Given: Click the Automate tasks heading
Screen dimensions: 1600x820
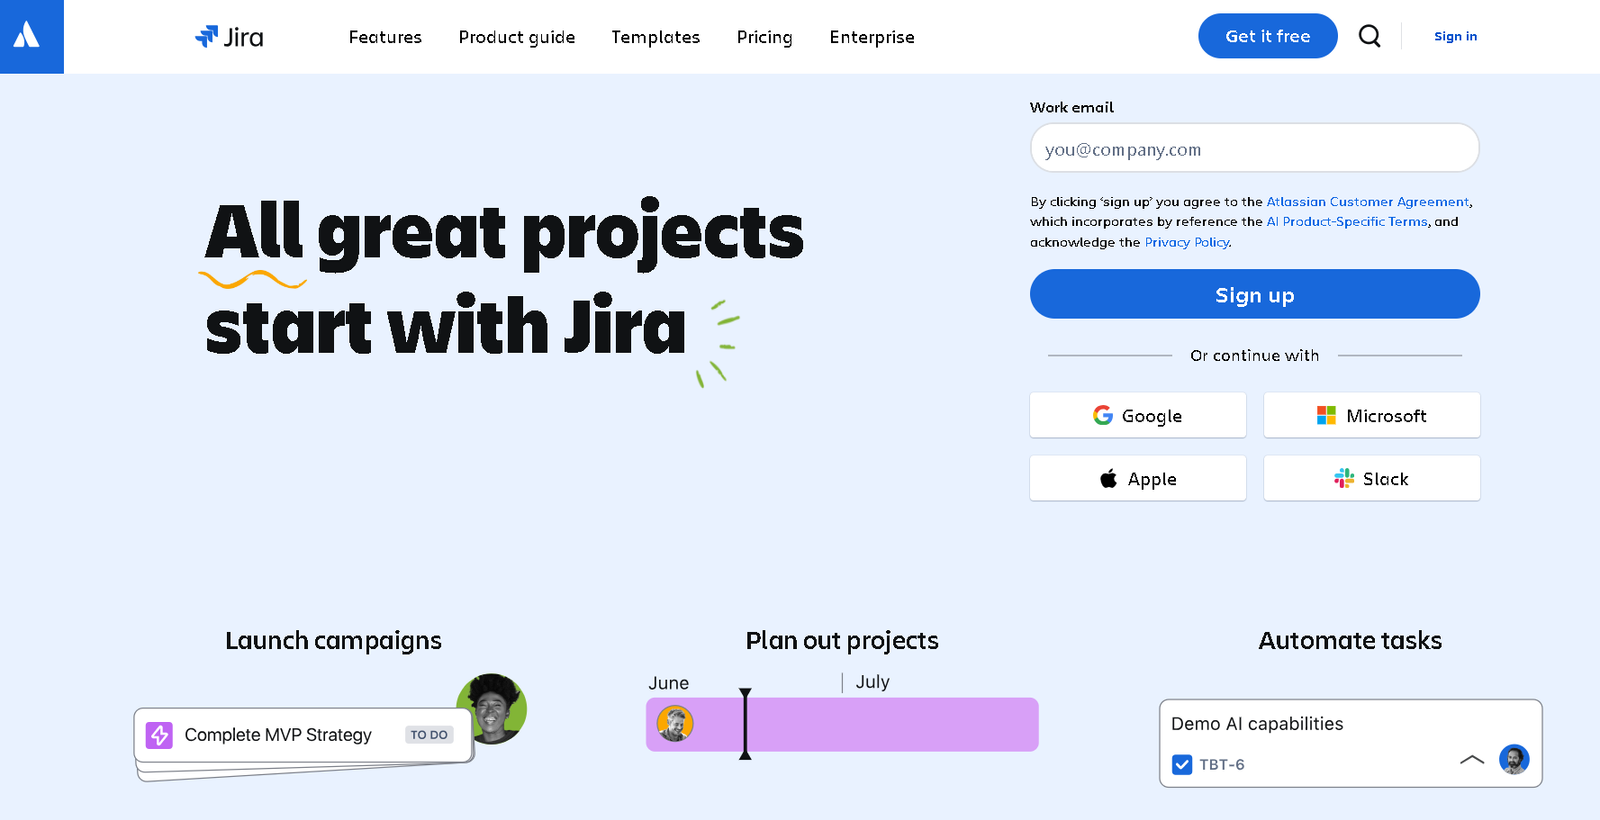Looking at the screenshot, I should pyautogui.click(x=1350, y=641).
